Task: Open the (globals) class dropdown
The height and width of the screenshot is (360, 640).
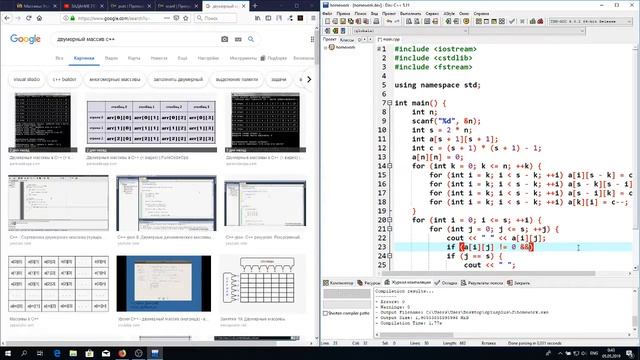Action: 409,31
